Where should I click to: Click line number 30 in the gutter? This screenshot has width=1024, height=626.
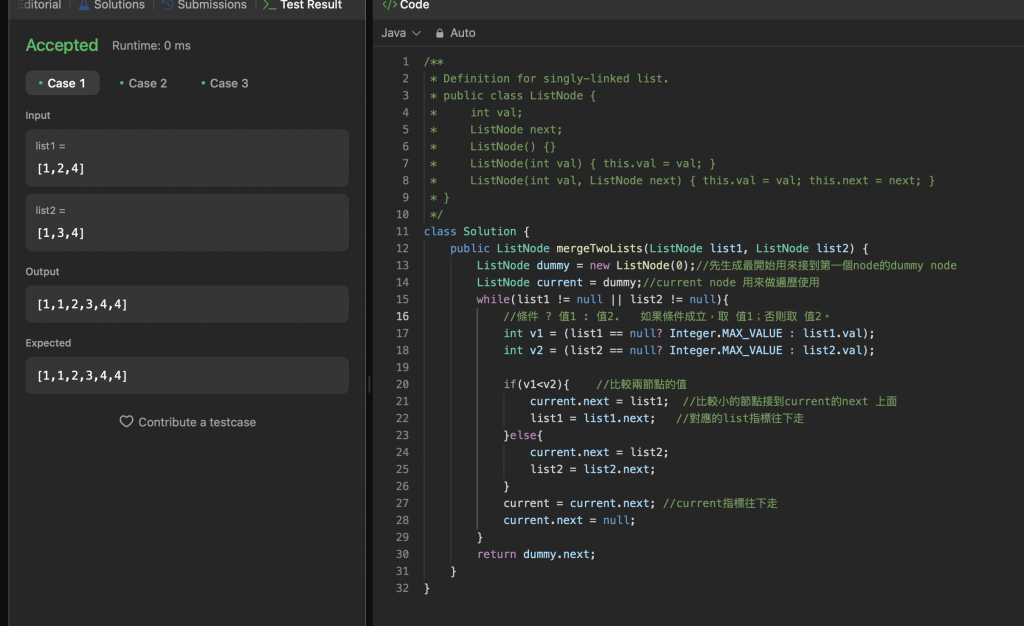click(402, 554)
